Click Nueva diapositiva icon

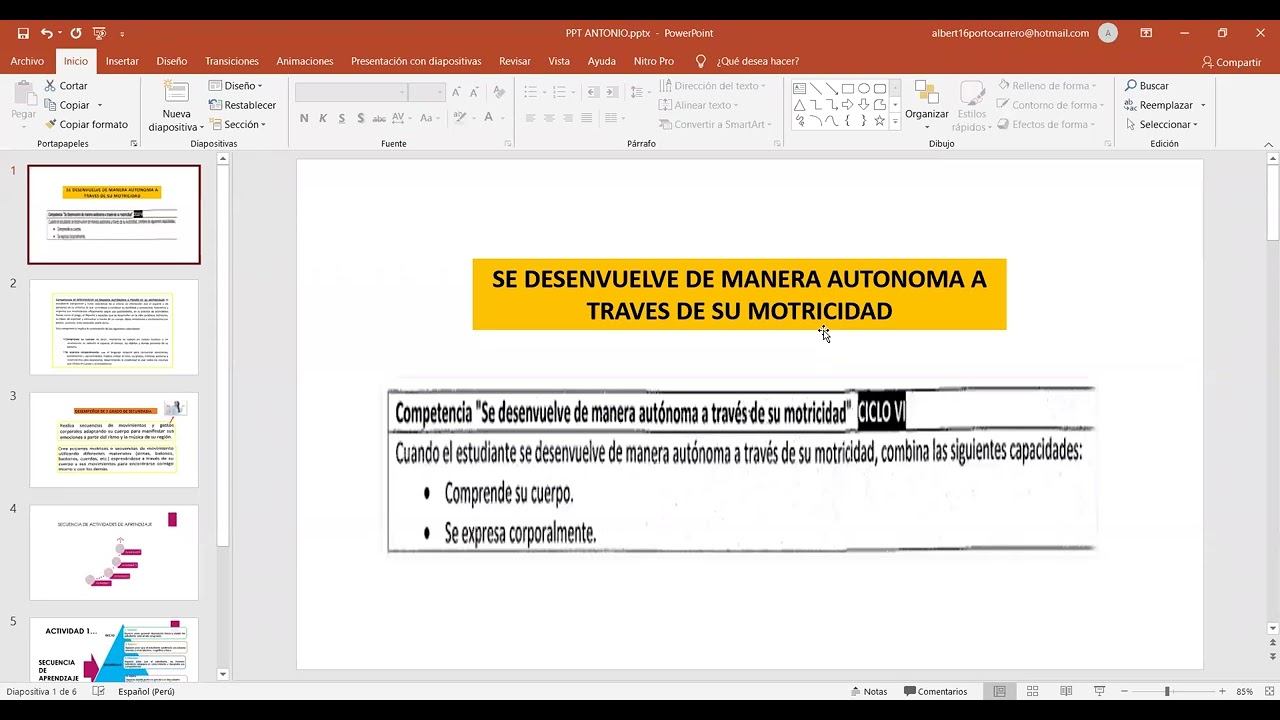click(x=176, y=106)
